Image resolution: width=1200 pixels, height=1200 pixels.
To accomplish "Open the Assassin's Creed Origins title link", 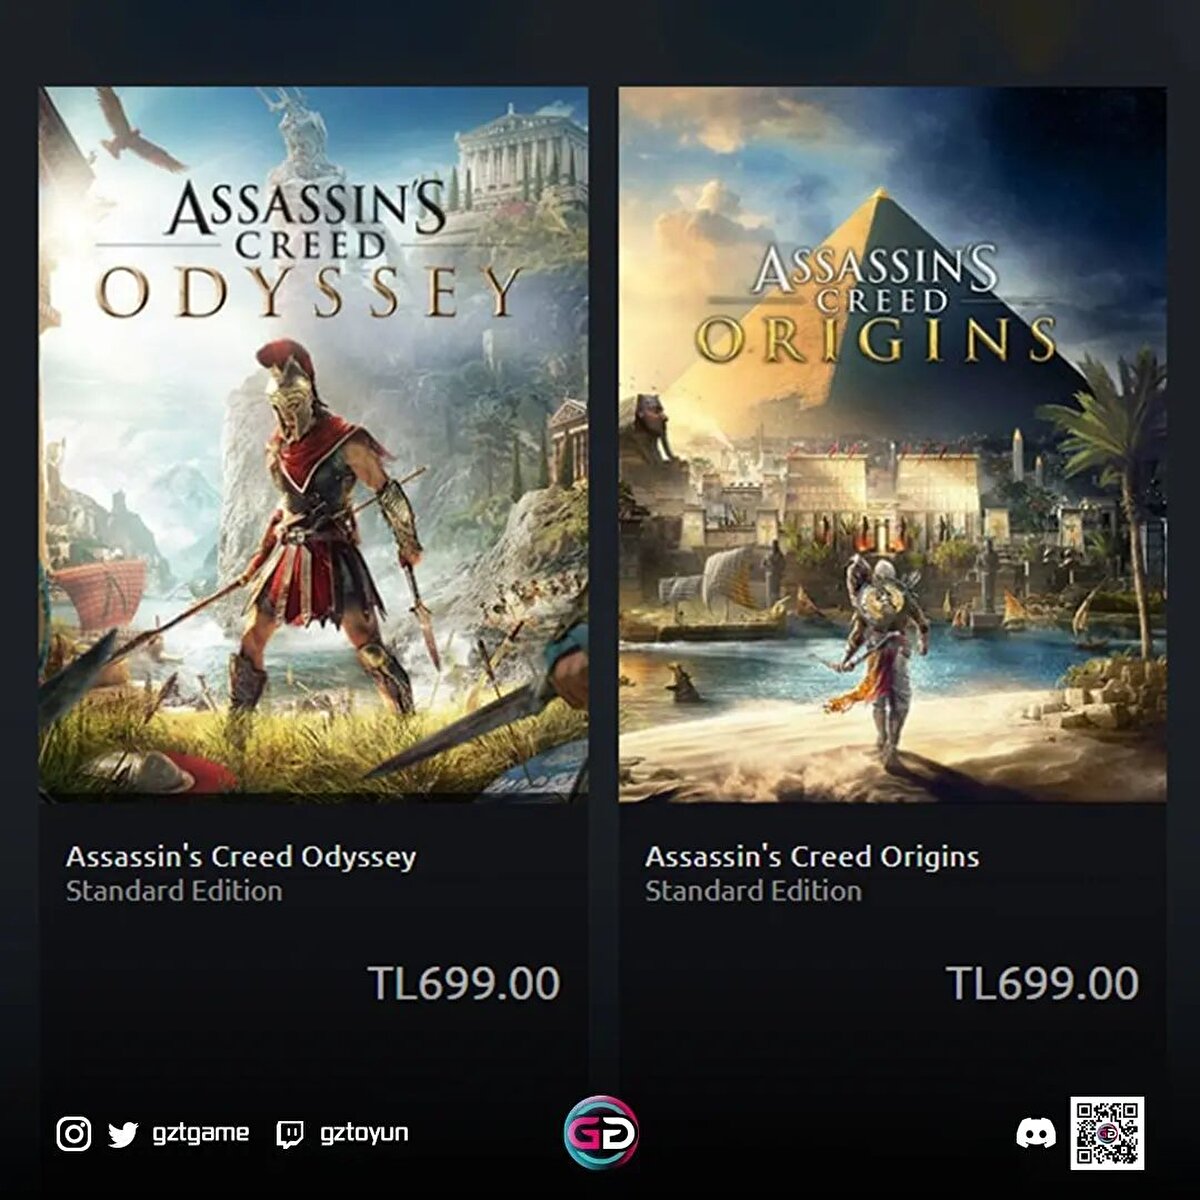I will [812, 857].
